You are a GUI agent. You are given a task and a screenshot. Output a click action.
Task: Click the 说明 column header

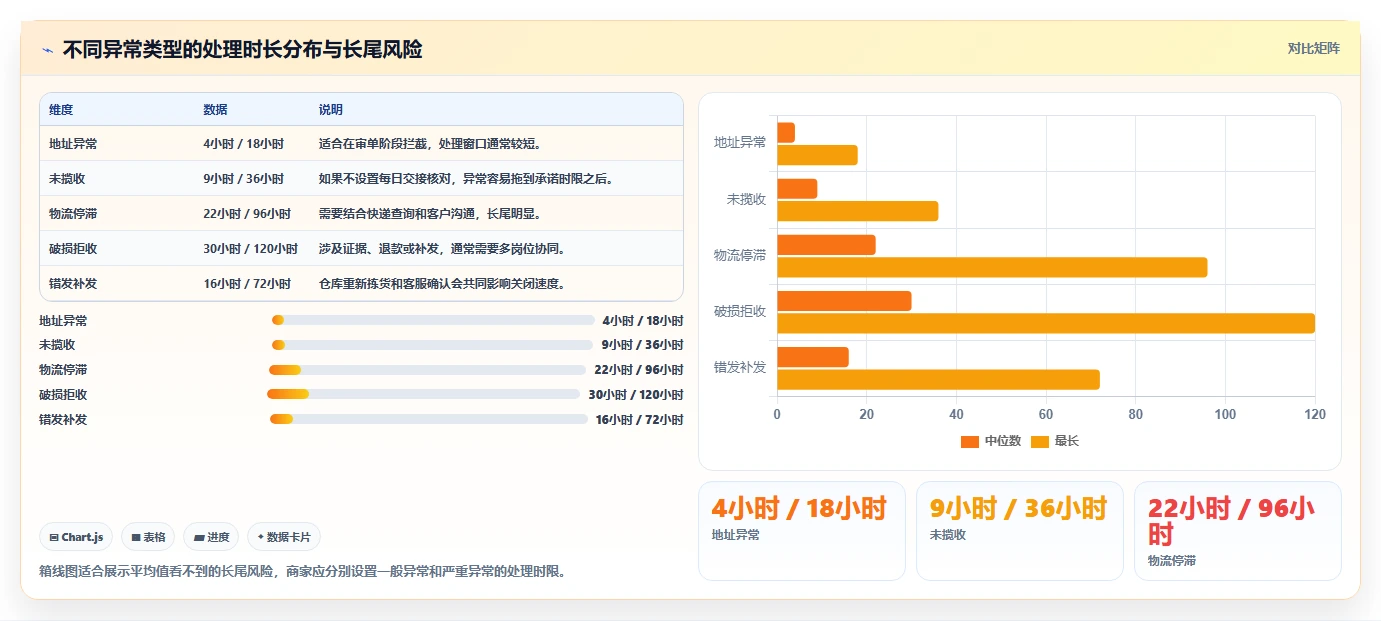[x=331, y=110]
